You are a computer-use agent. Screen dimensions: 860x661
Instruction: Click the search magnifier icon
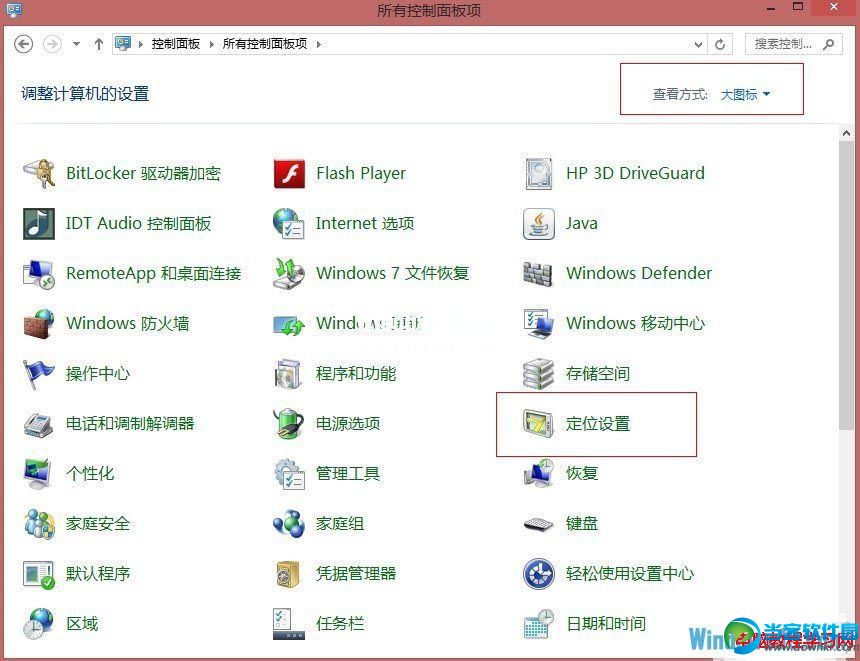(x=829, y=44)
